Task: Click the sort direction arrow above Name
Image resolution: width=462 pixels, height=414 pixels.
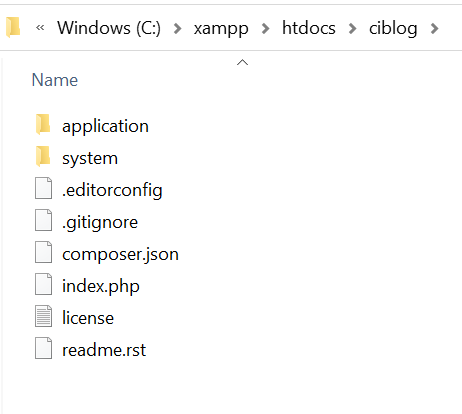Action: pos(242,62)
